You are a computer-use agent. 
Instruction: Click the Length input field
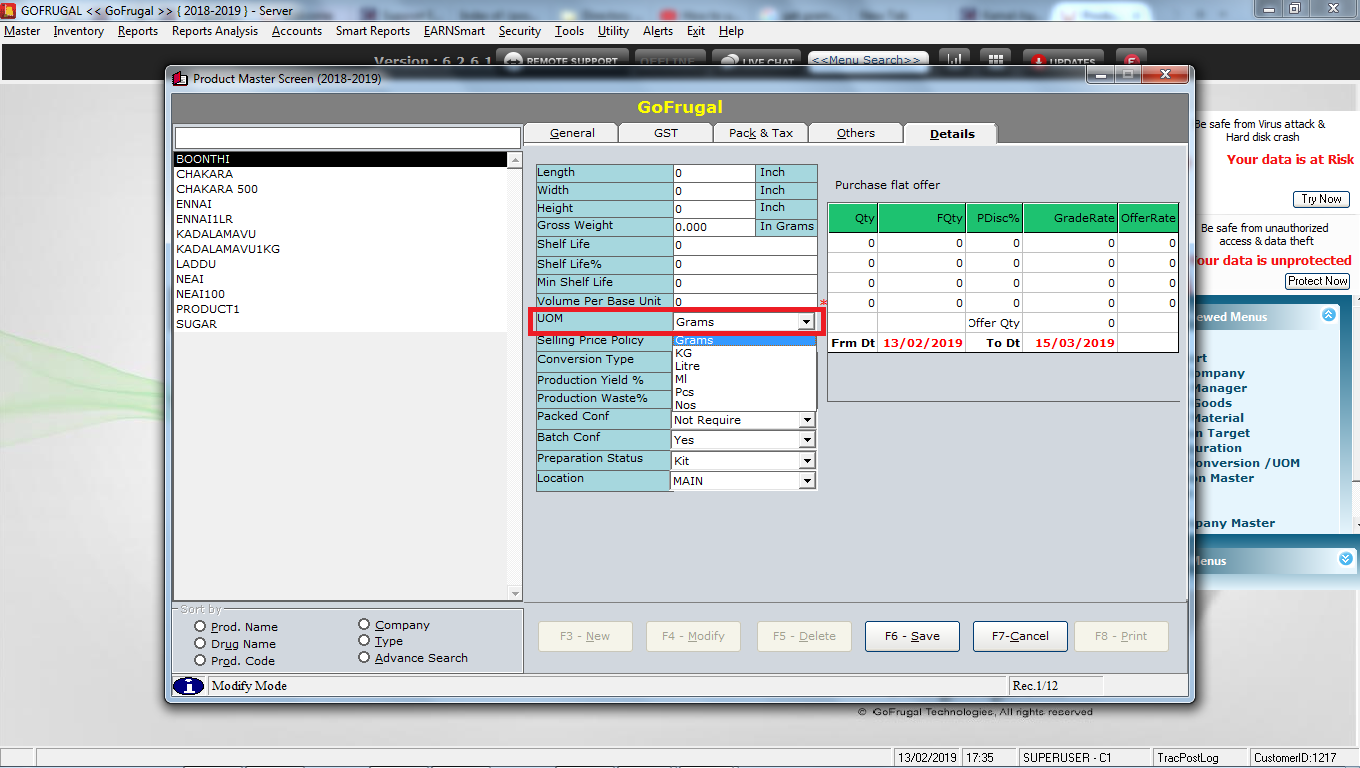[x=714, y=173]
